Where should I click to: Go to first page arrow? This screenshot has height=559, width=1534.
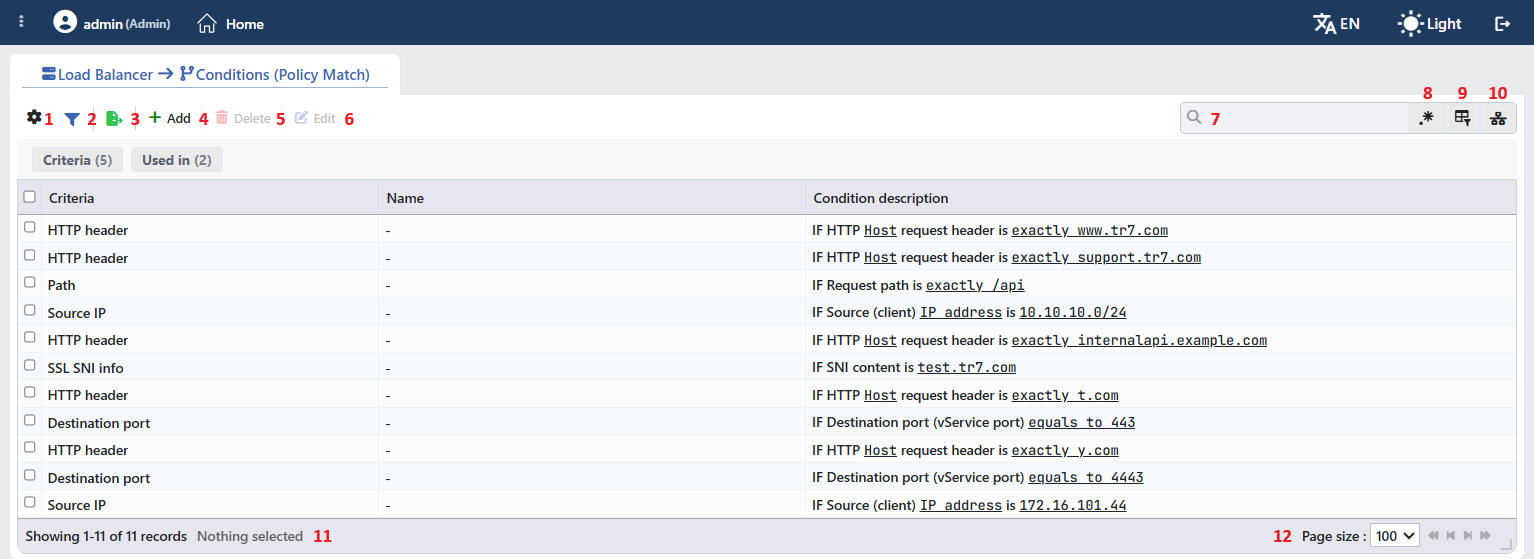(x=1433, y=536)
